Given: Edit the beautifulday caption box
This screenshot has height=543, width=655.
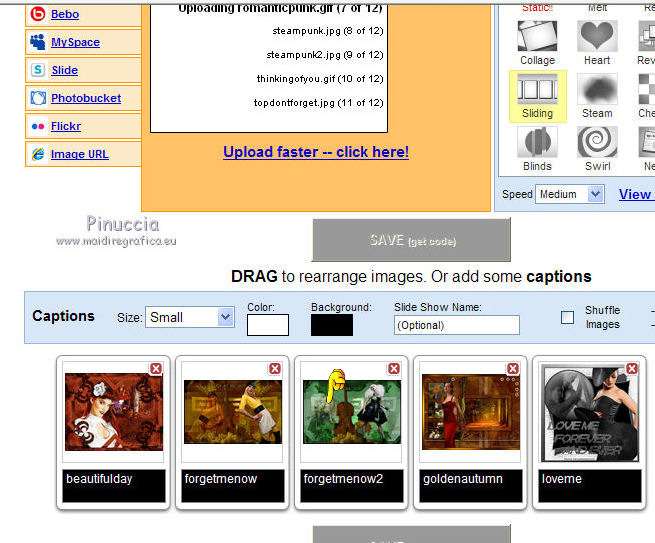Looking at the screenshot, I should point(114,486).
